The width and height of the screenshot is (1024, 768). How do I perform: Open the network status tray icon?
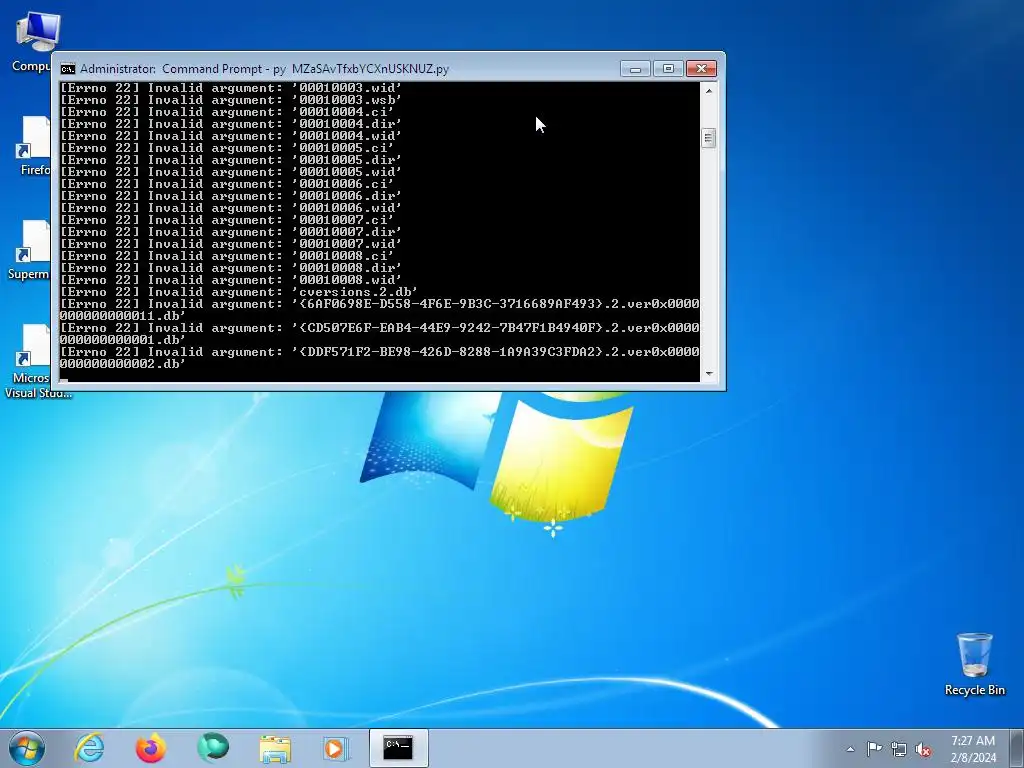899,749
